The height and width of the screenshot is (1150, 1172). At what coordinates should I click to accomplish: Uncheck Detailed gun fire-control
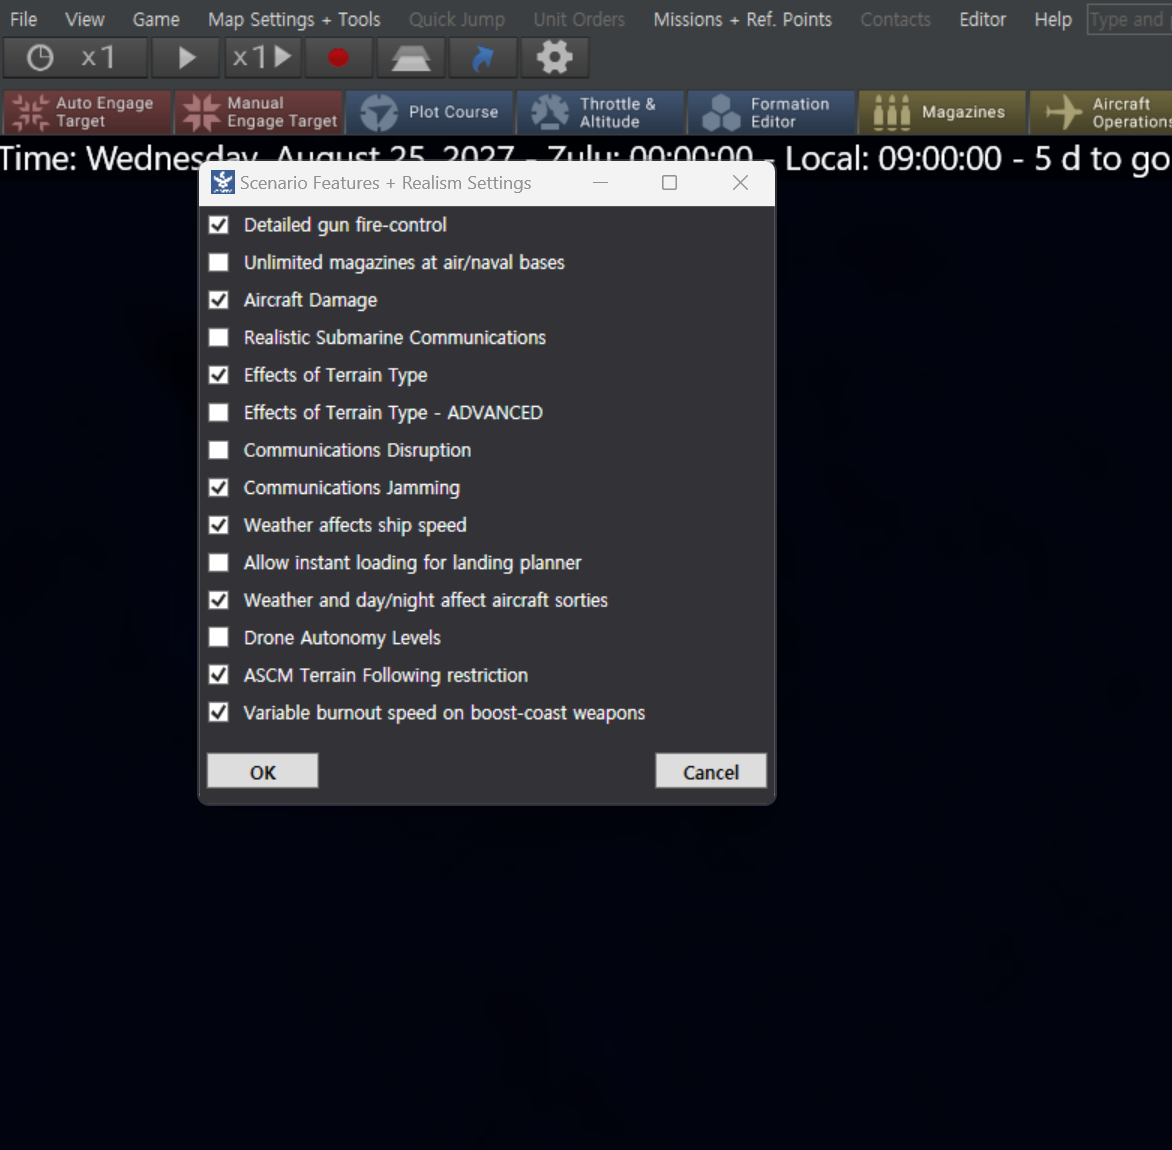(x=218, y=225)
